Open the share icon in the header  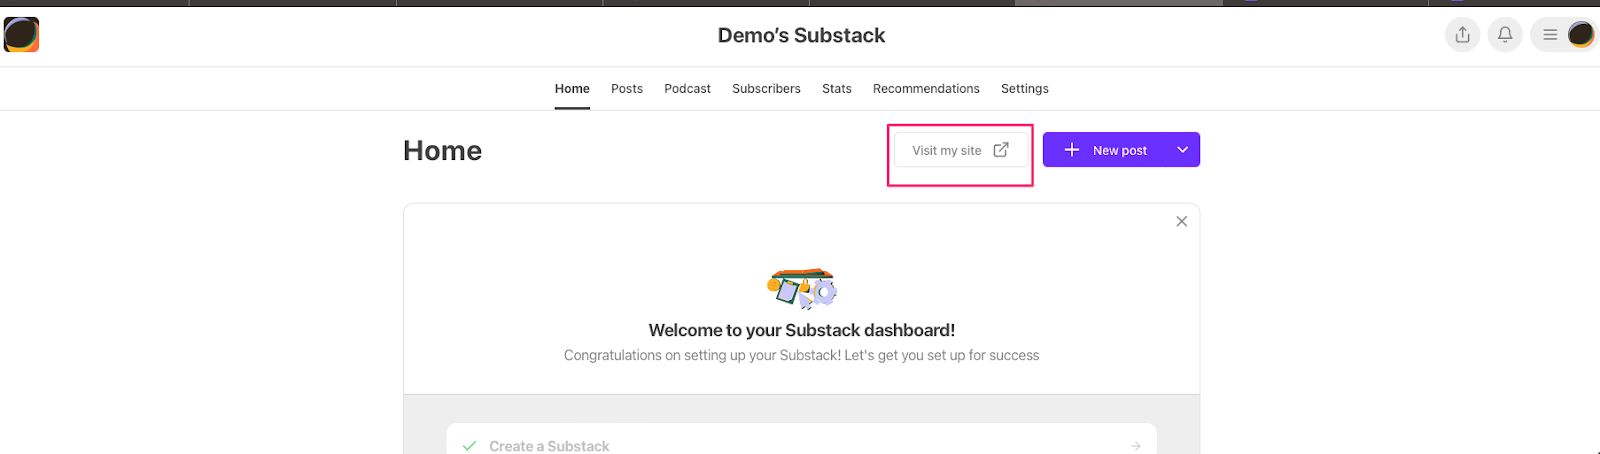pos(1462,35)
